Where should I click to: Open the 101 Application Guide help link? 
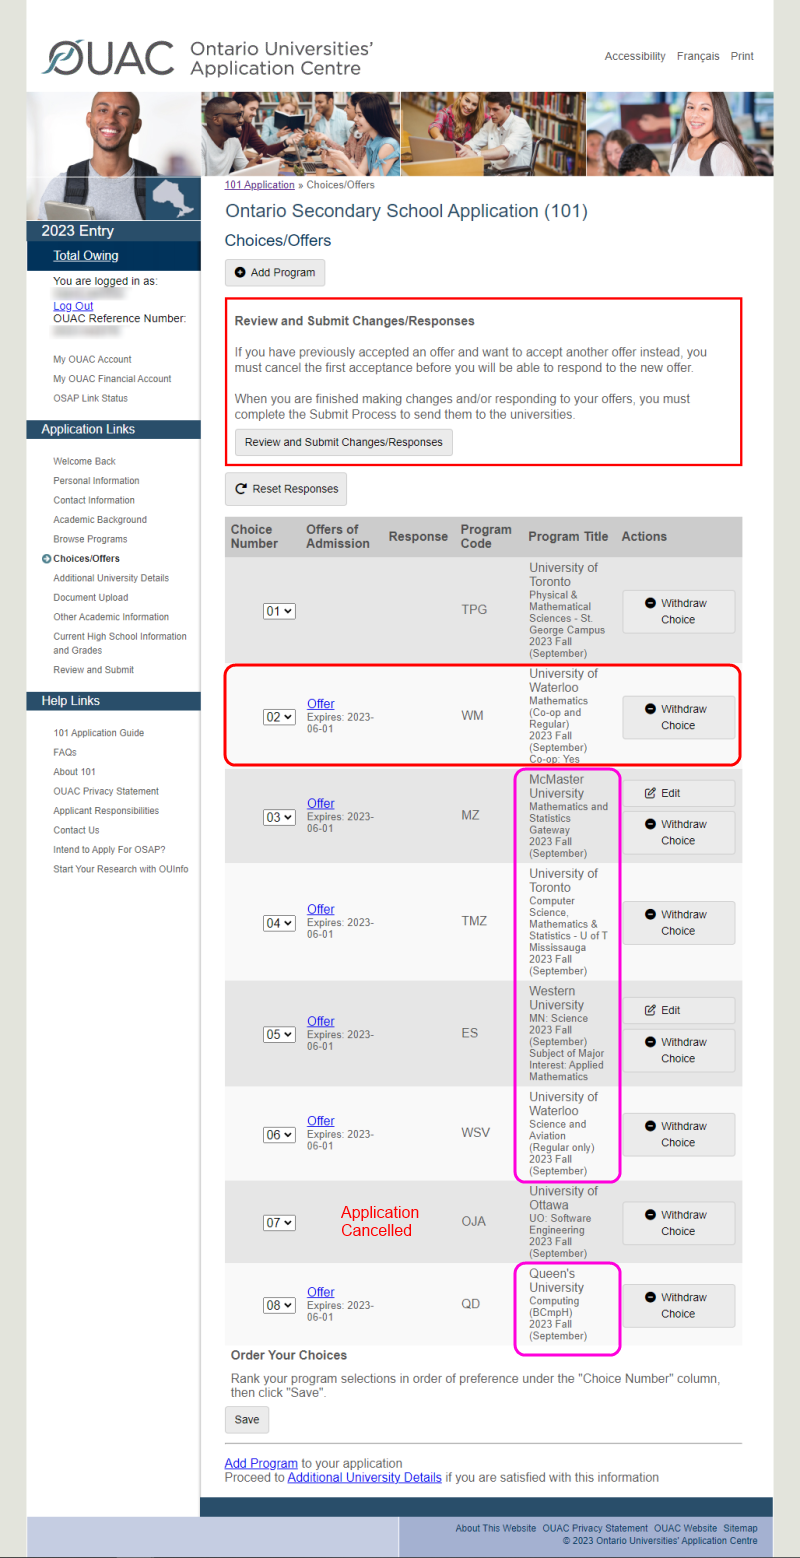coord(98,733)
